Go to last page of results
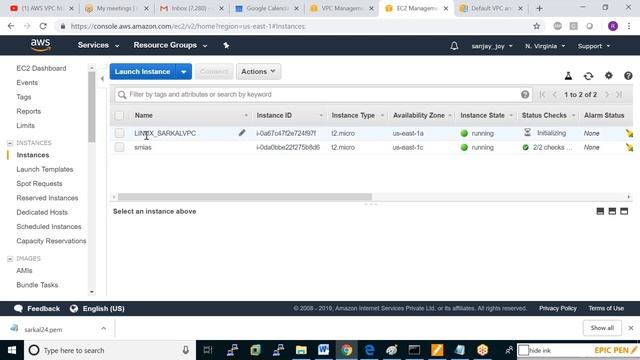This screenshot has width=640, height=360. coord(619,95)
